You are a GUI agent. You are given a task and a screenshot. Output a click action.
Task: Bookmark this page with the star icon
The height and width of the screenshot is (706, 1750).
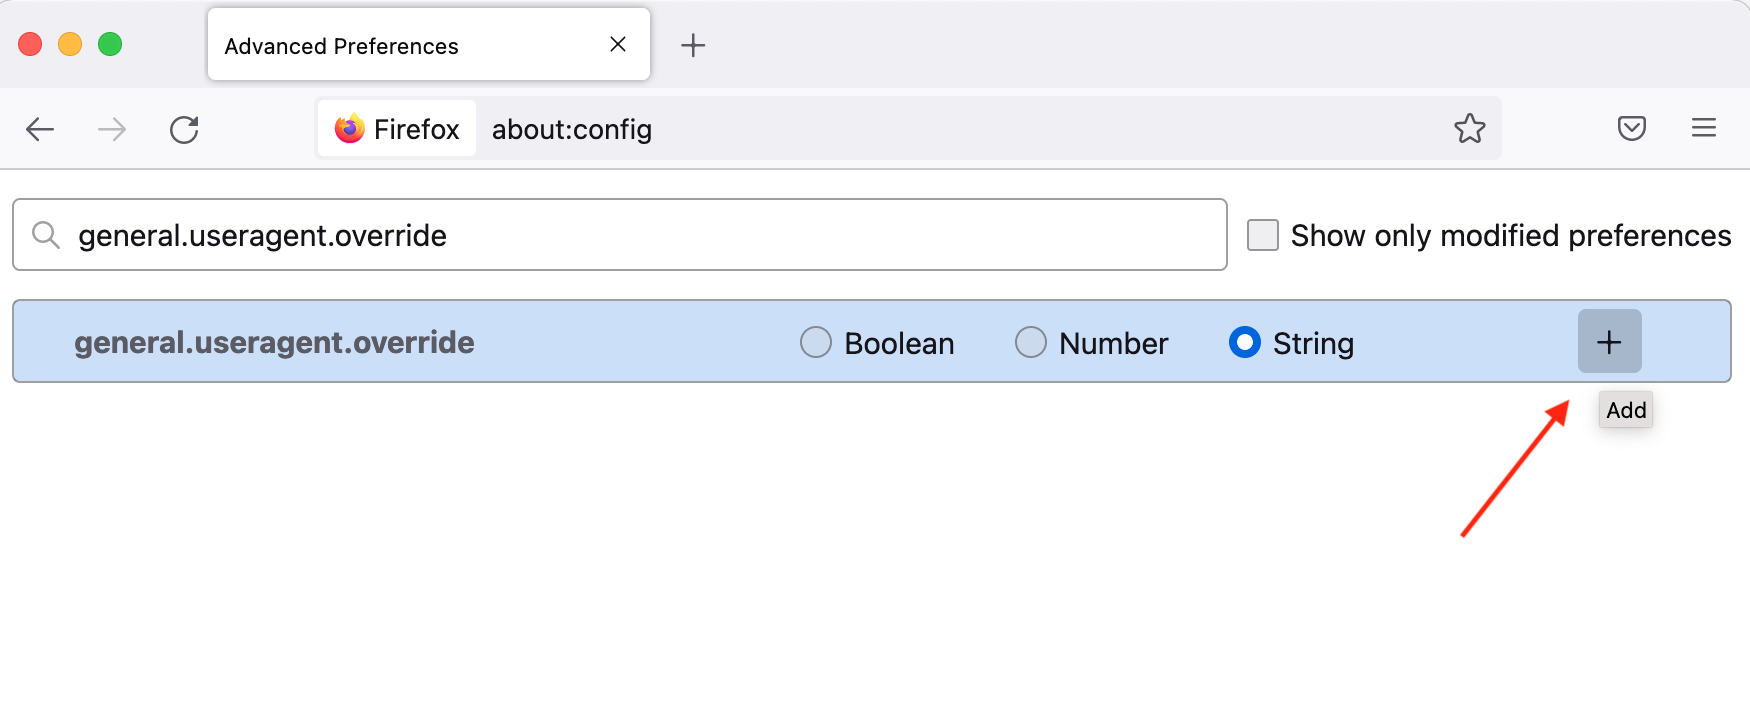(1469, 128)
